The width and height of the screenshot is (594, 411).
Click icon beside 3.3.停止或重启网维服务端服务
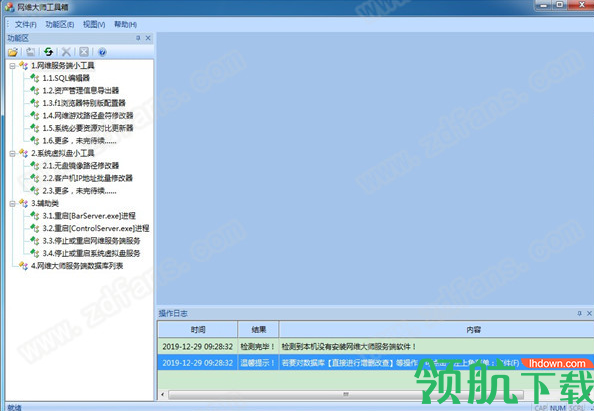pos(35,241)
